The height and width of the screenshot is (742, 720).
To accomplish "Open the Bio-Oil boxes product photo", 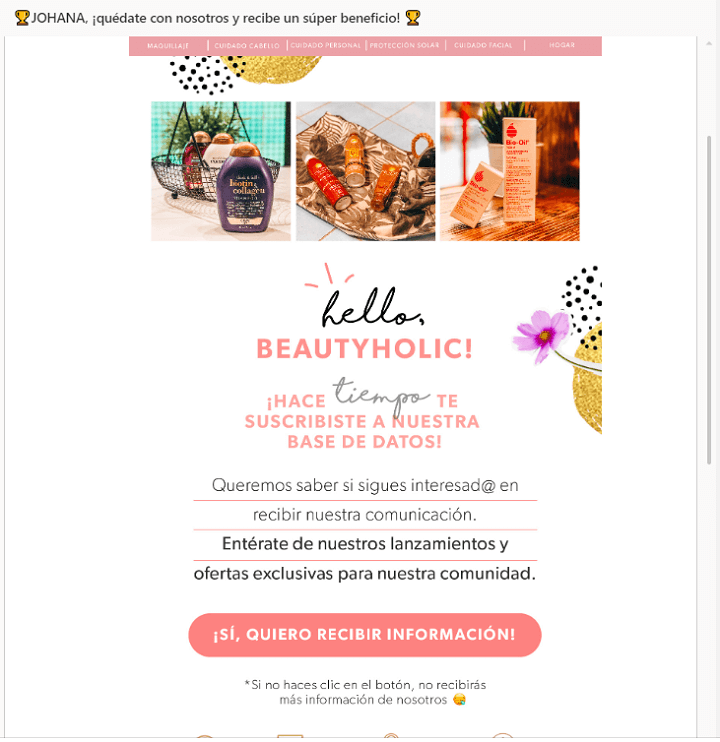I will (x=510, y=171).
